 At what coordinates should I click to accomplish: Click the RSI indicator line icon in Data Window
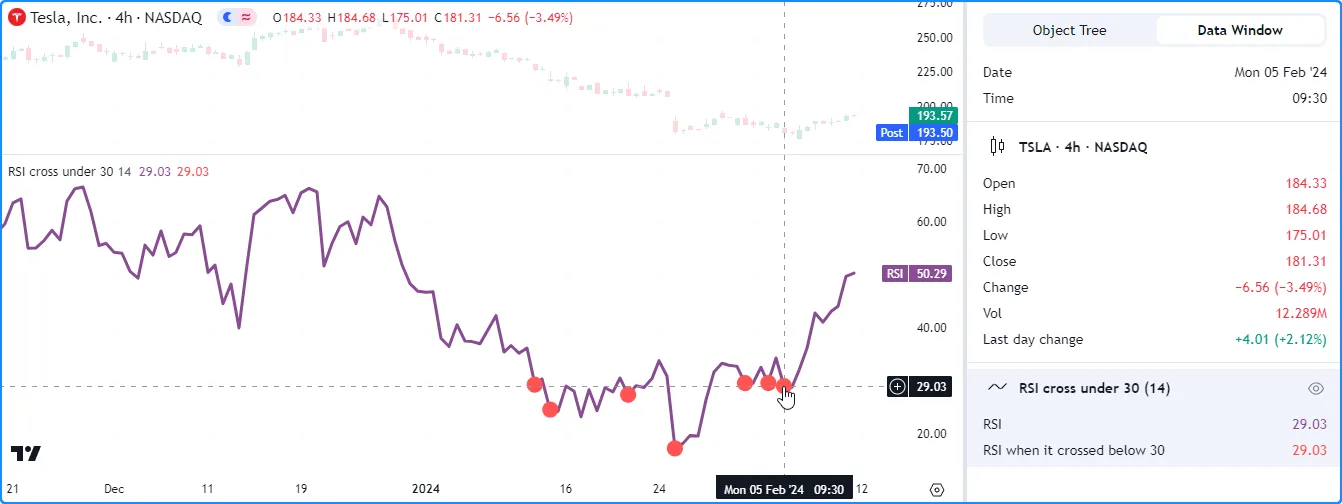tap(997, 388)
